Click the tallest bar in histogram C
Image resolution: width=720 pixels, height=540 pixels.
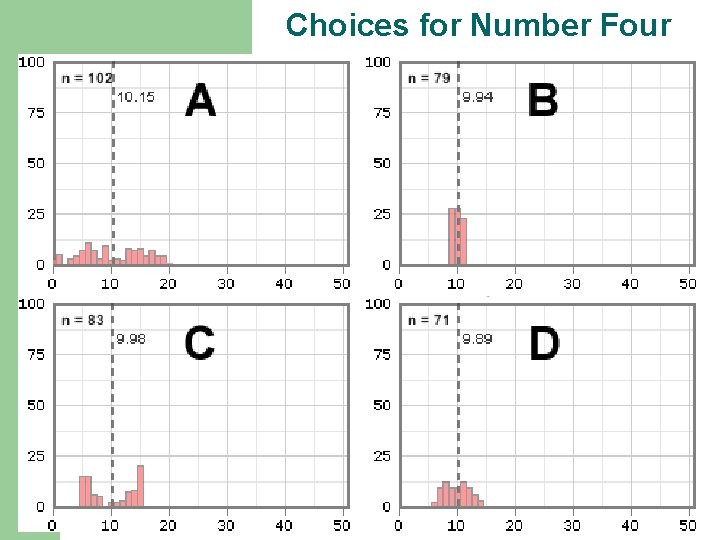point(140,486)
